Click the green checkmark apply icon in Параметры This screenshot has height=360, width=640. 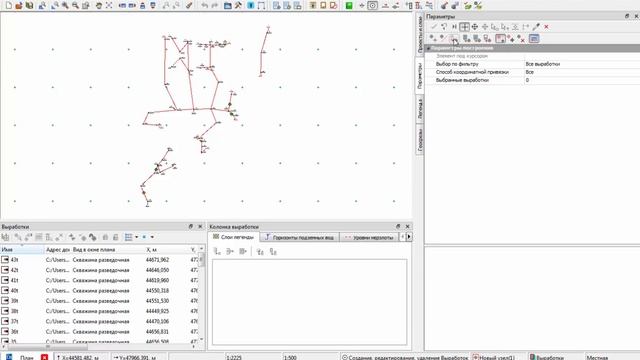pyautogui.click(x=433, y=27)
